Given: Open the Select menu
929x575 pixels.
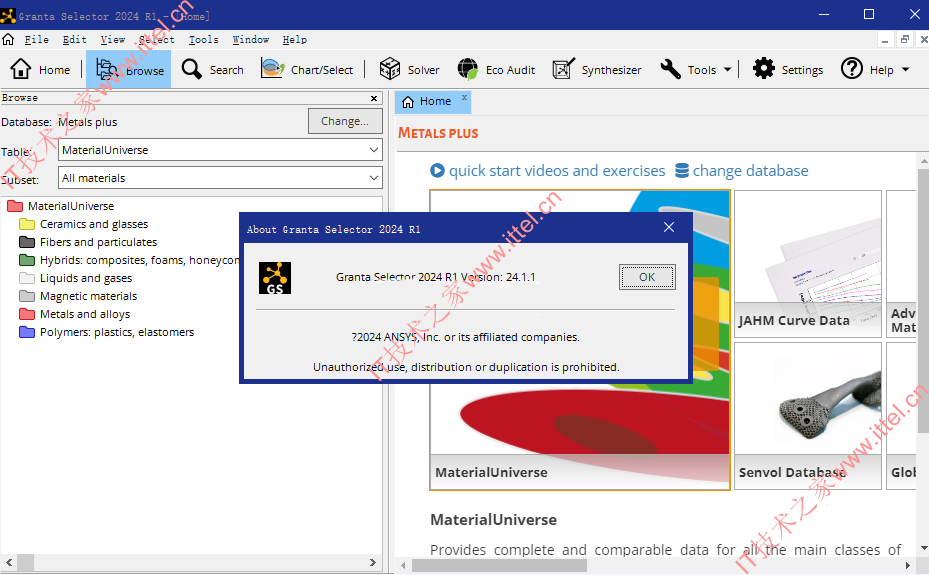Looking at the screenshot, I should click(157, 40).
